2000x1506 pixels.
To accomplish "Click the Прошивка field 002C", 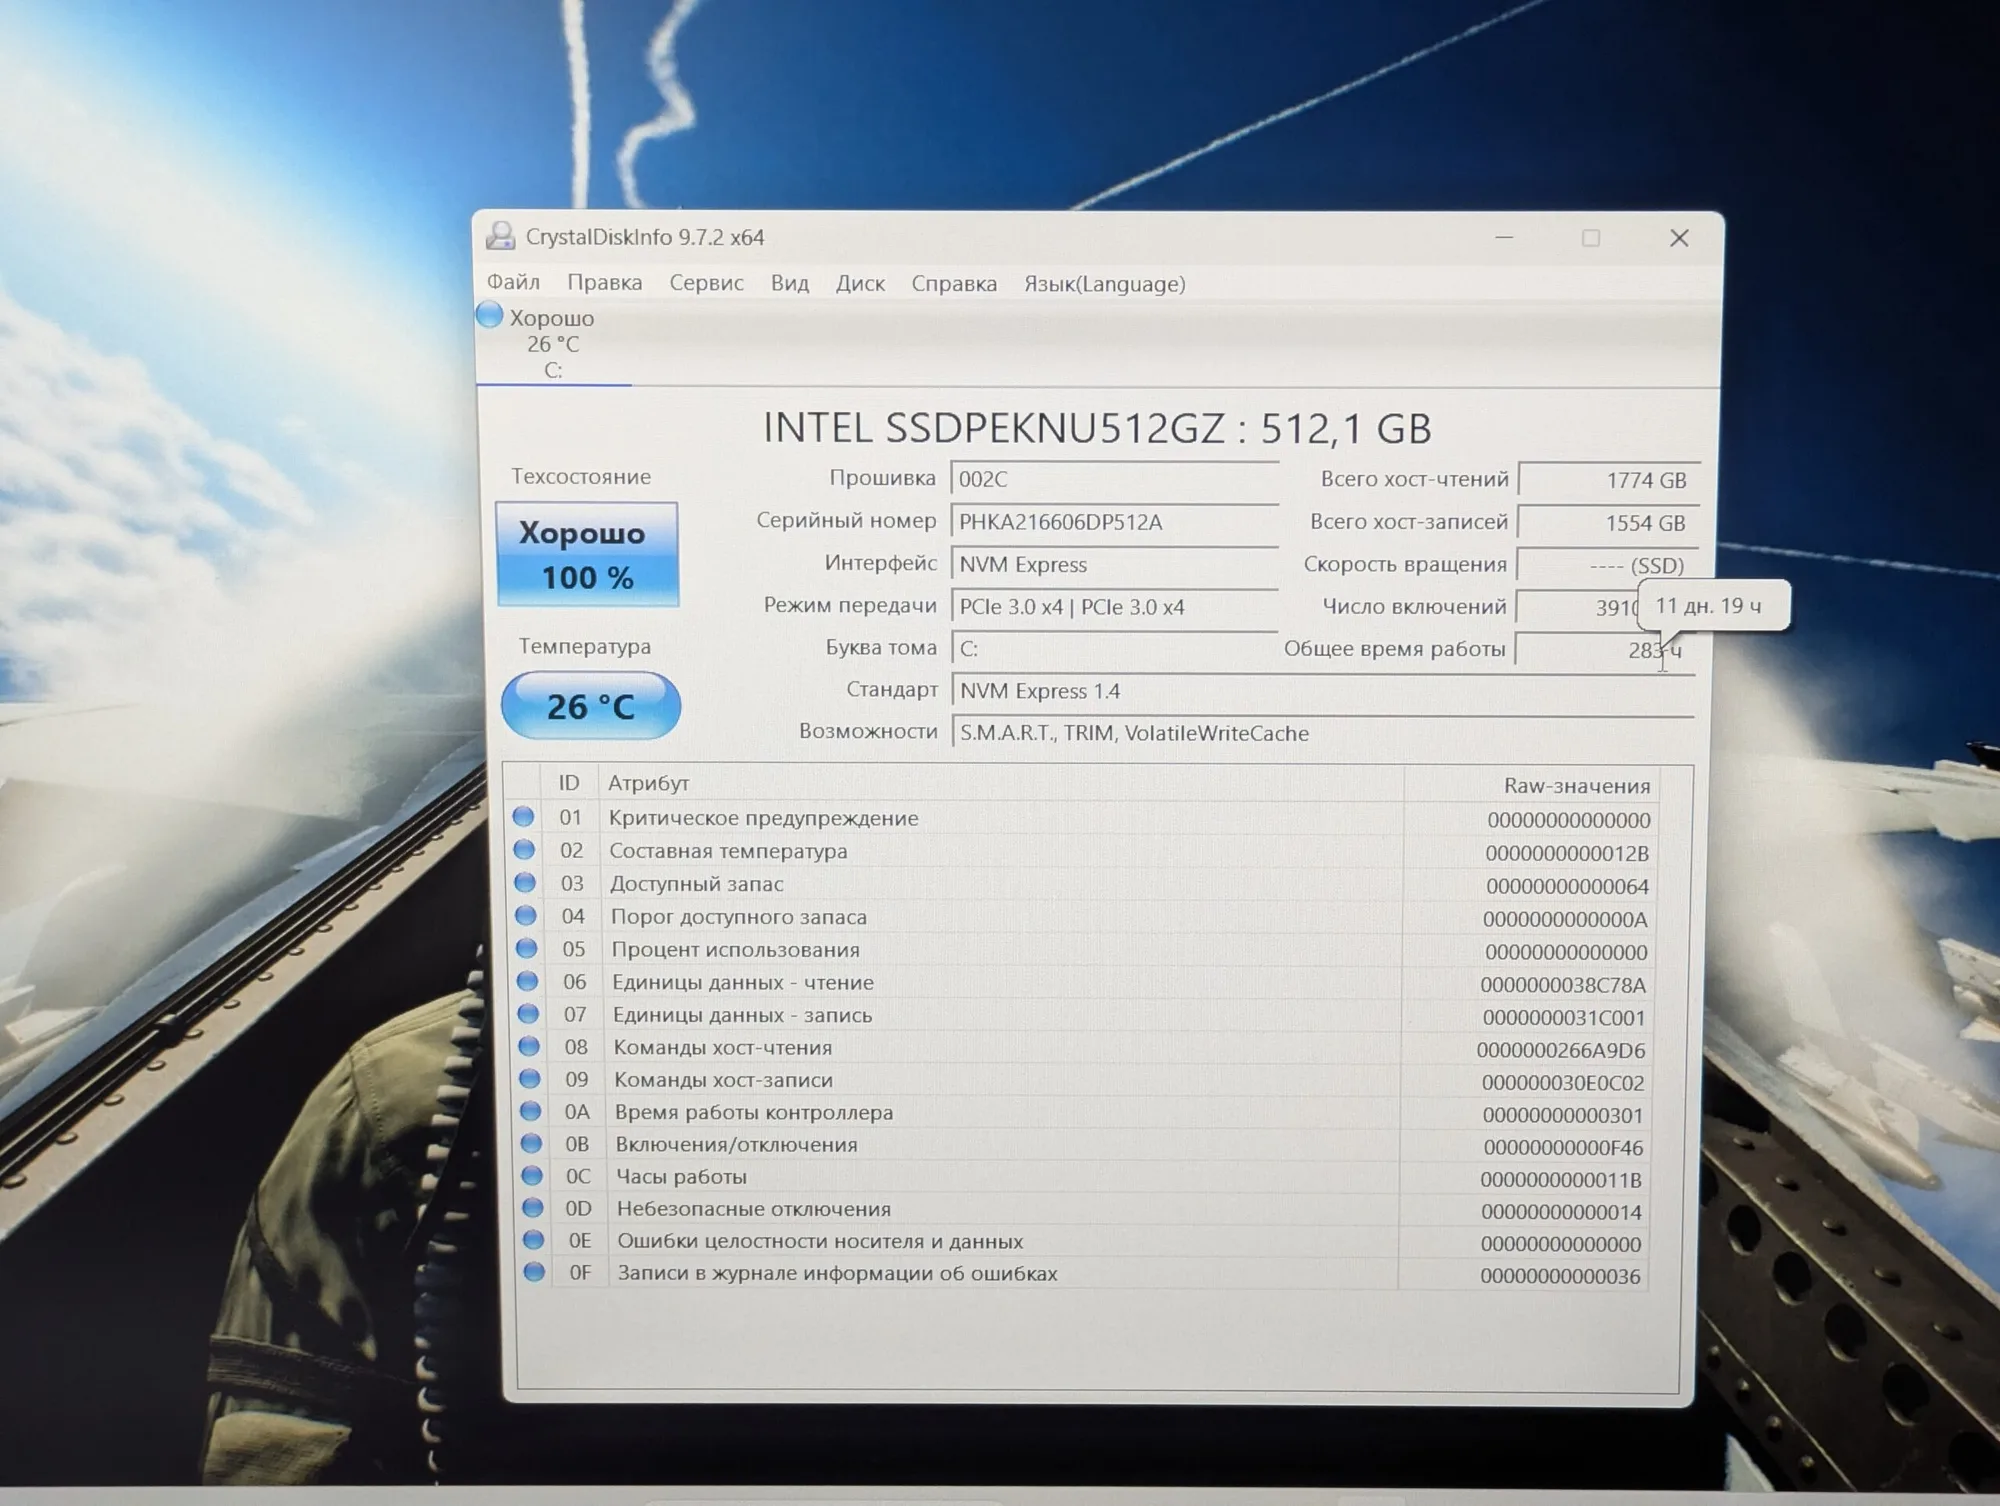I will point(1114,479).
